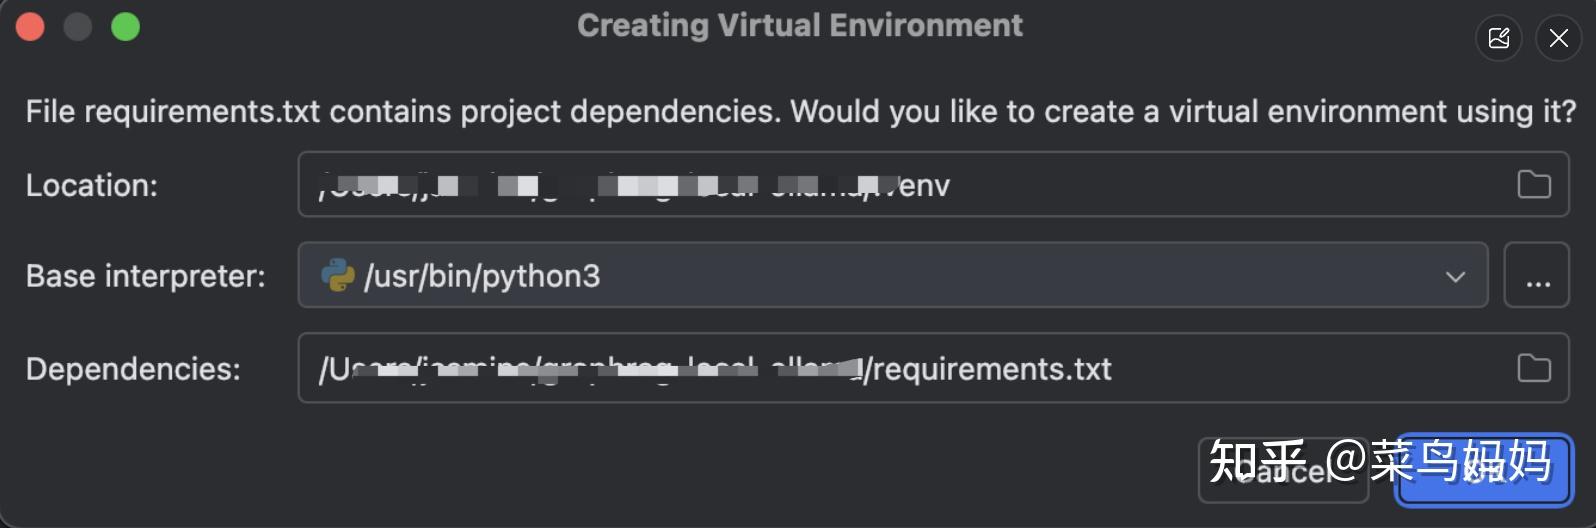Select the "Base interpreter:" label
Image resolution: width=1596 pixels, height=528 pixels.
[x=146, y=276]
